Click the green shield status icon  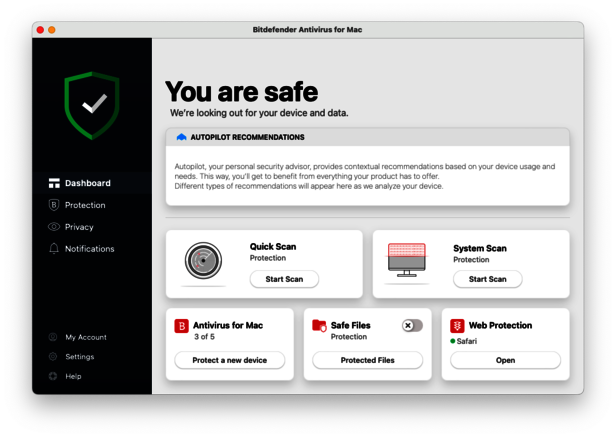(92, 105)
